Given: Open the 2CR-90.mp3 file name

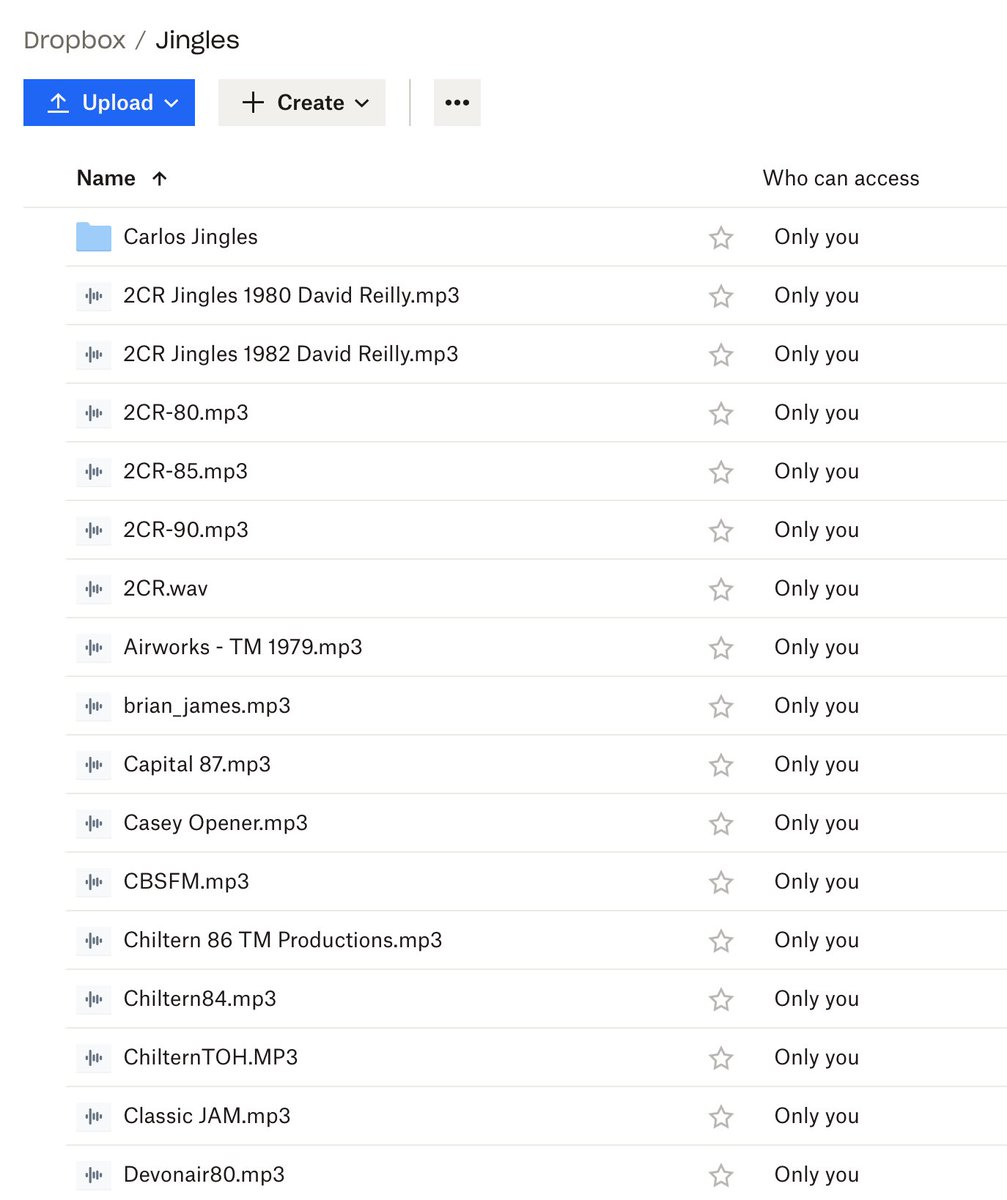Looking at the screenshot, I should [186, 530].
